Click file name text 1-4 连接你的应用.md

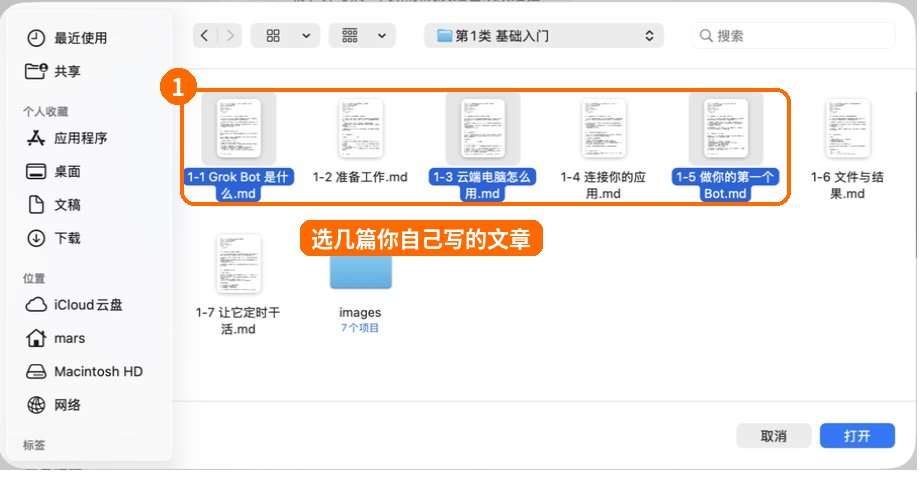click(x=603, y=185)
